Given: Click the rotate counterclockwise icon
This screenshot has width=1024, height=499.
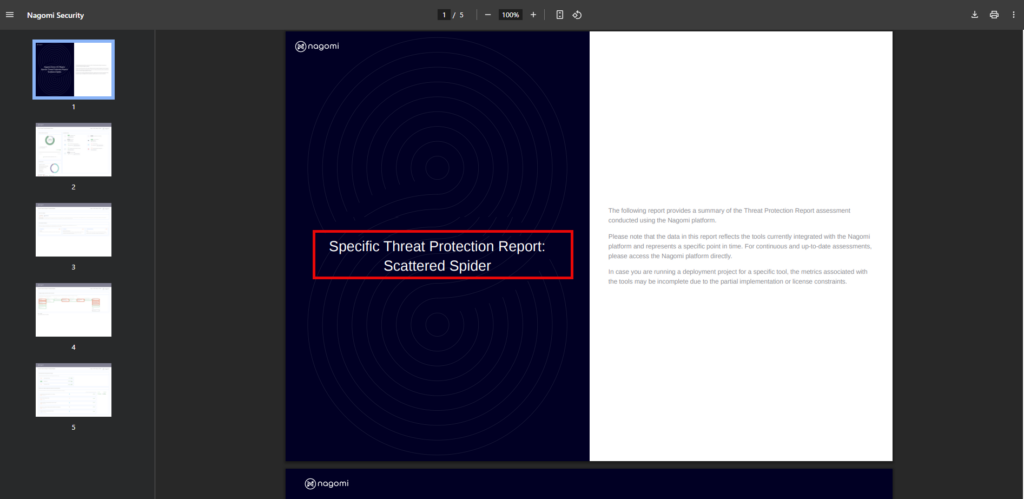Looking at the screenshot, I should (x=577, y=15).
